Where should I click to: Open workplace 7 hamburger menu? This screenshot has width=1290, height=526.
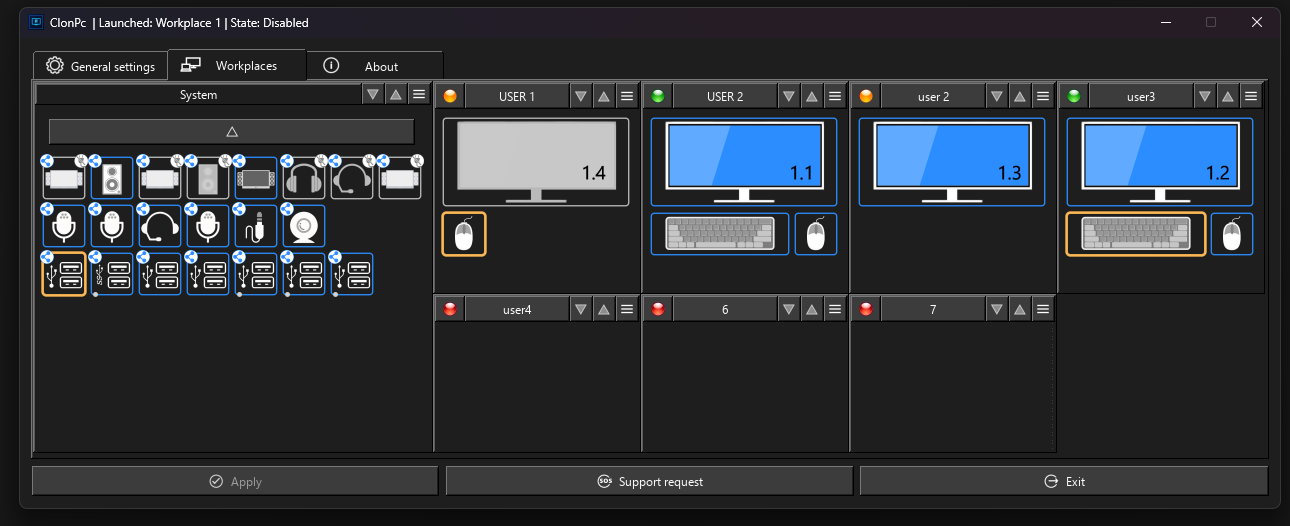[x=1043, y=310]
